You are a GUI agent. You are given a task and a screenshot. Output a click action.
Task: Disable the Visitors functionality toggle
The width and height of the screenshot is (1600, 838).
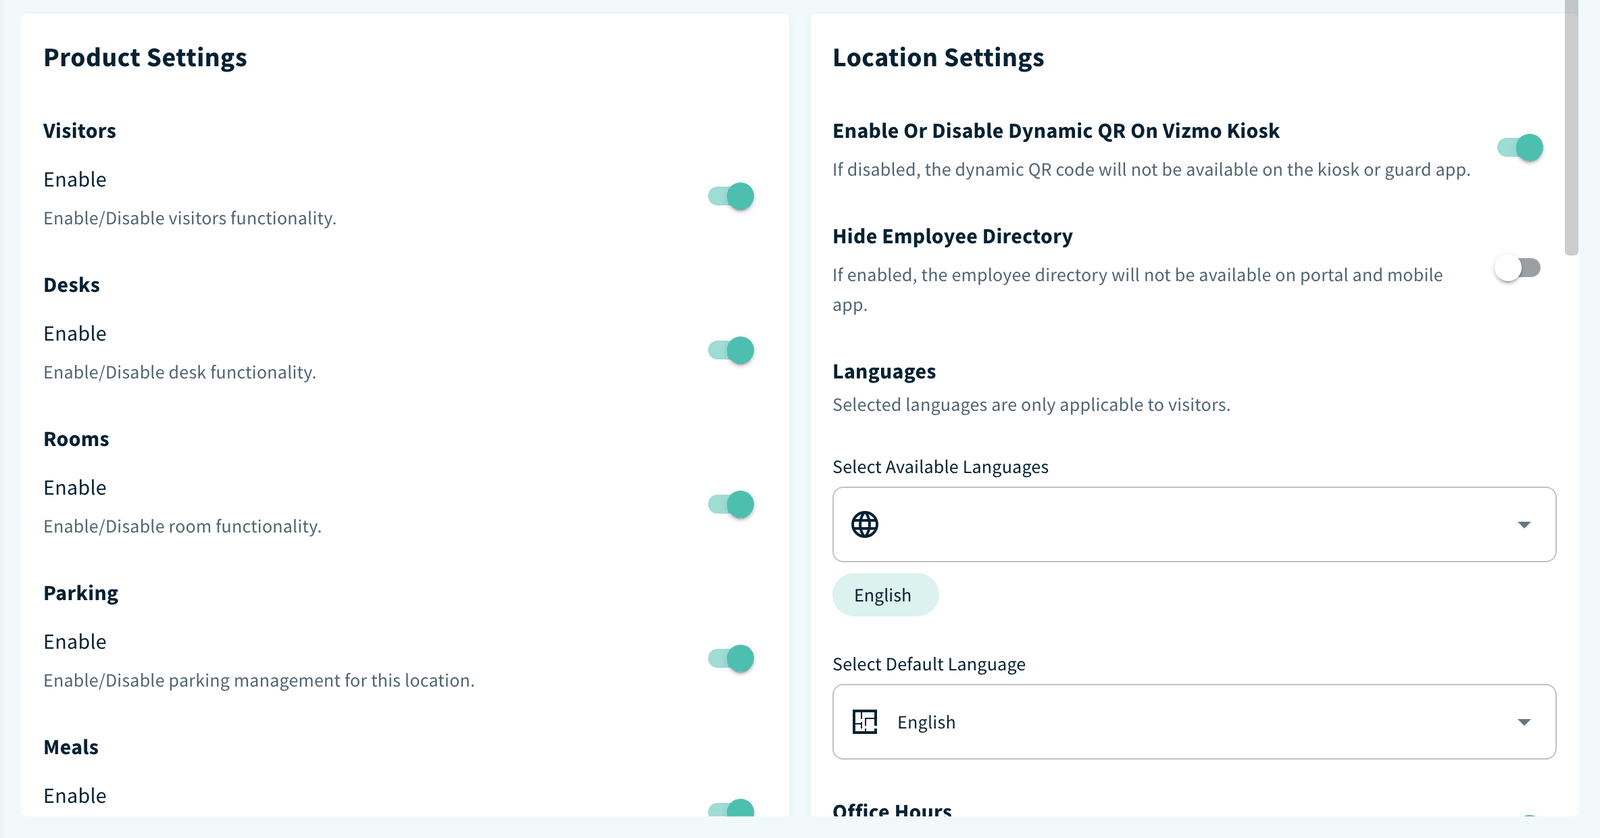pyautogui.click(x=731, y=196)
